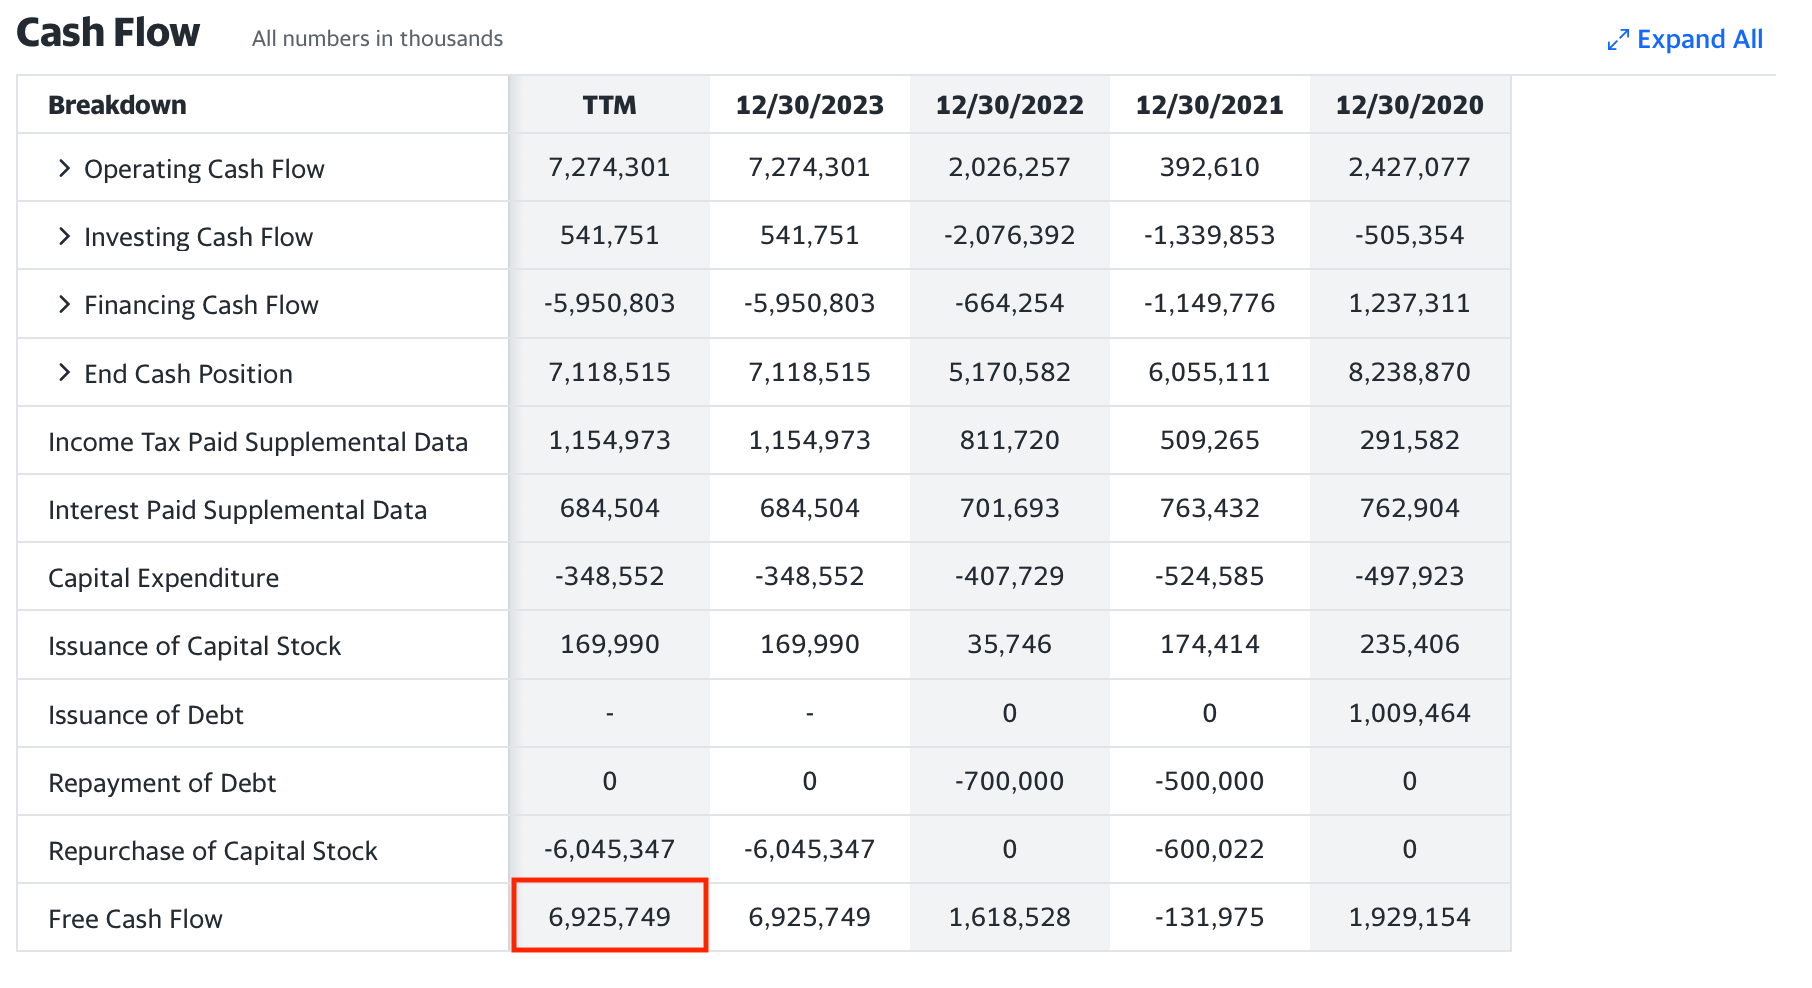Select 2020 Issuance of Debt value 1,009,464

pos(1409,713)
